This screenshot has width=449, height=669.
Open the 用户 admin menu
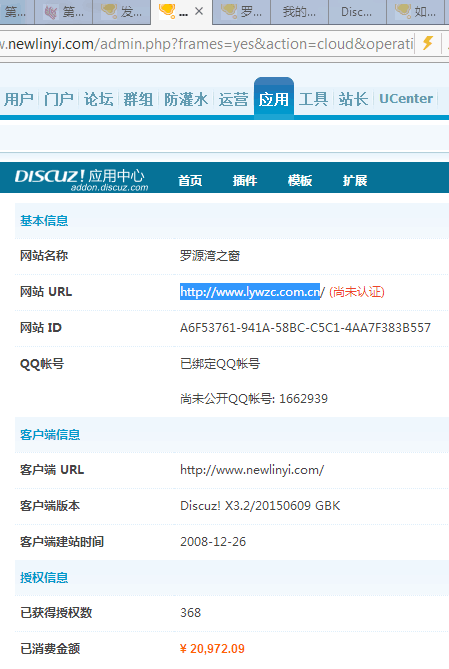pyautogui.click(x=19, y=99)
